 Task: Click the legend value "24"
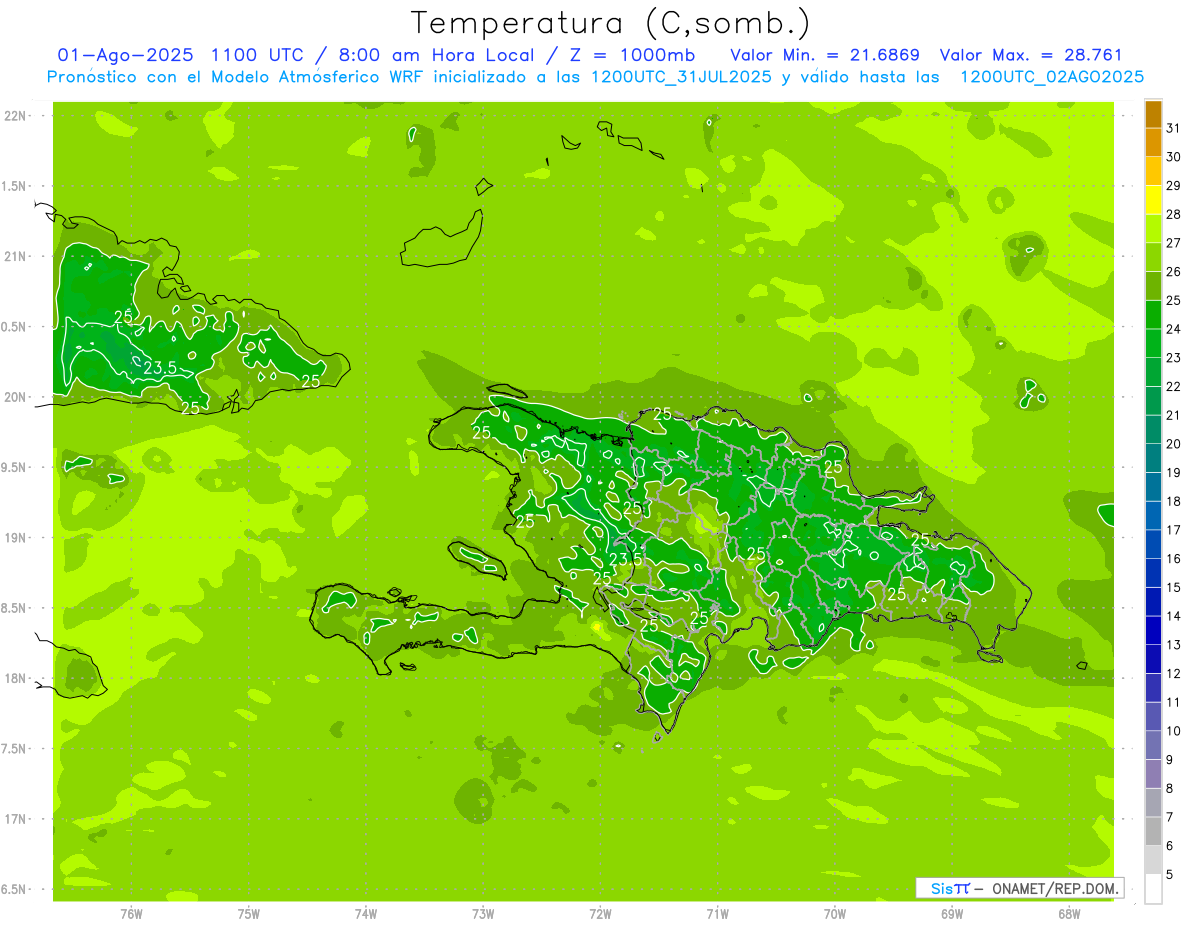point(1174,329)
